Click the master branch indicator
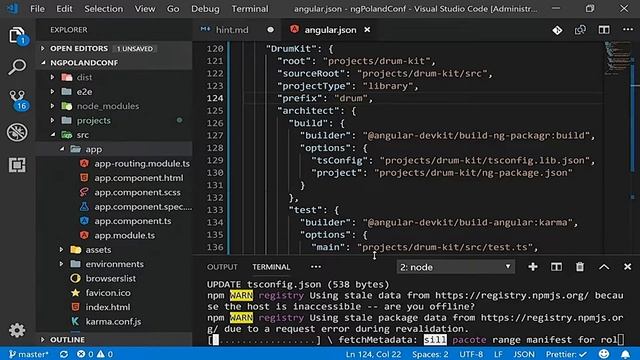This screenshot has width=640, height=360. point(28,354)
